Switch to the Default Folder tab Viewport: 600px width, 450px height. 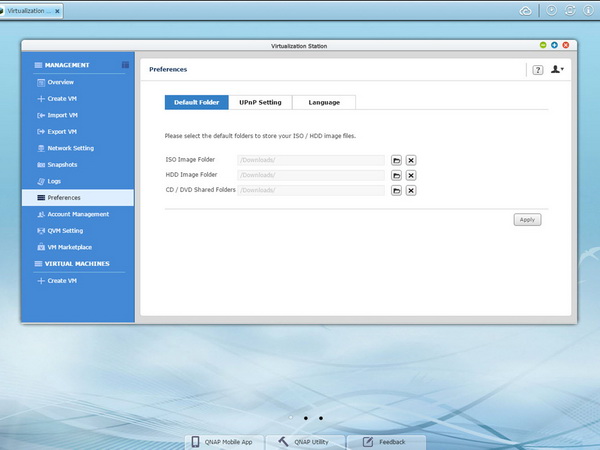(x=197, y=103)
